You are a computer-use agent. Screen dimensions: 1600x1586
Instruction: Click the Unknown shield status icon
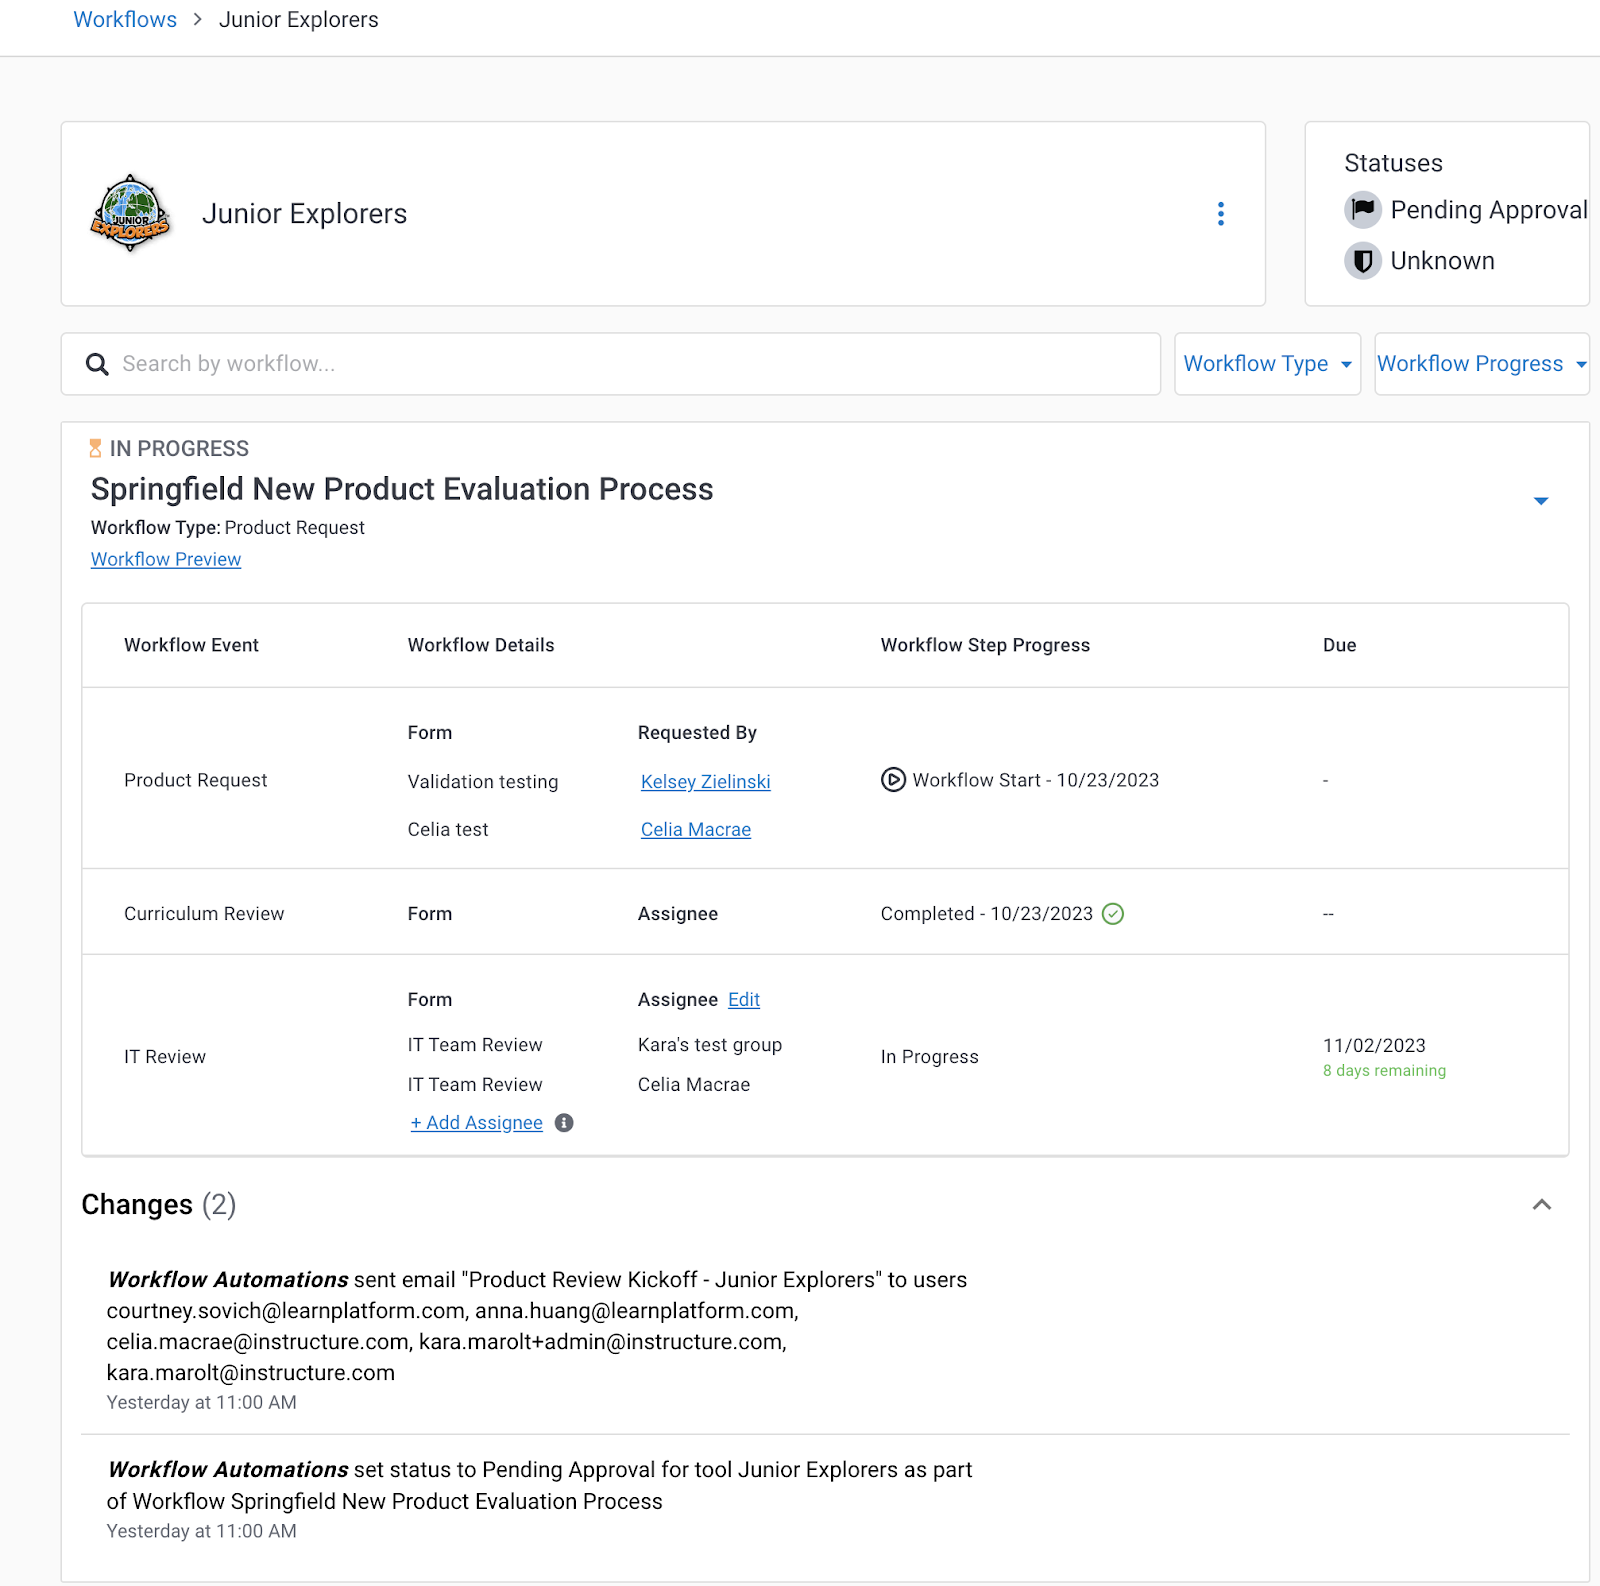[x=1362, y=261]
